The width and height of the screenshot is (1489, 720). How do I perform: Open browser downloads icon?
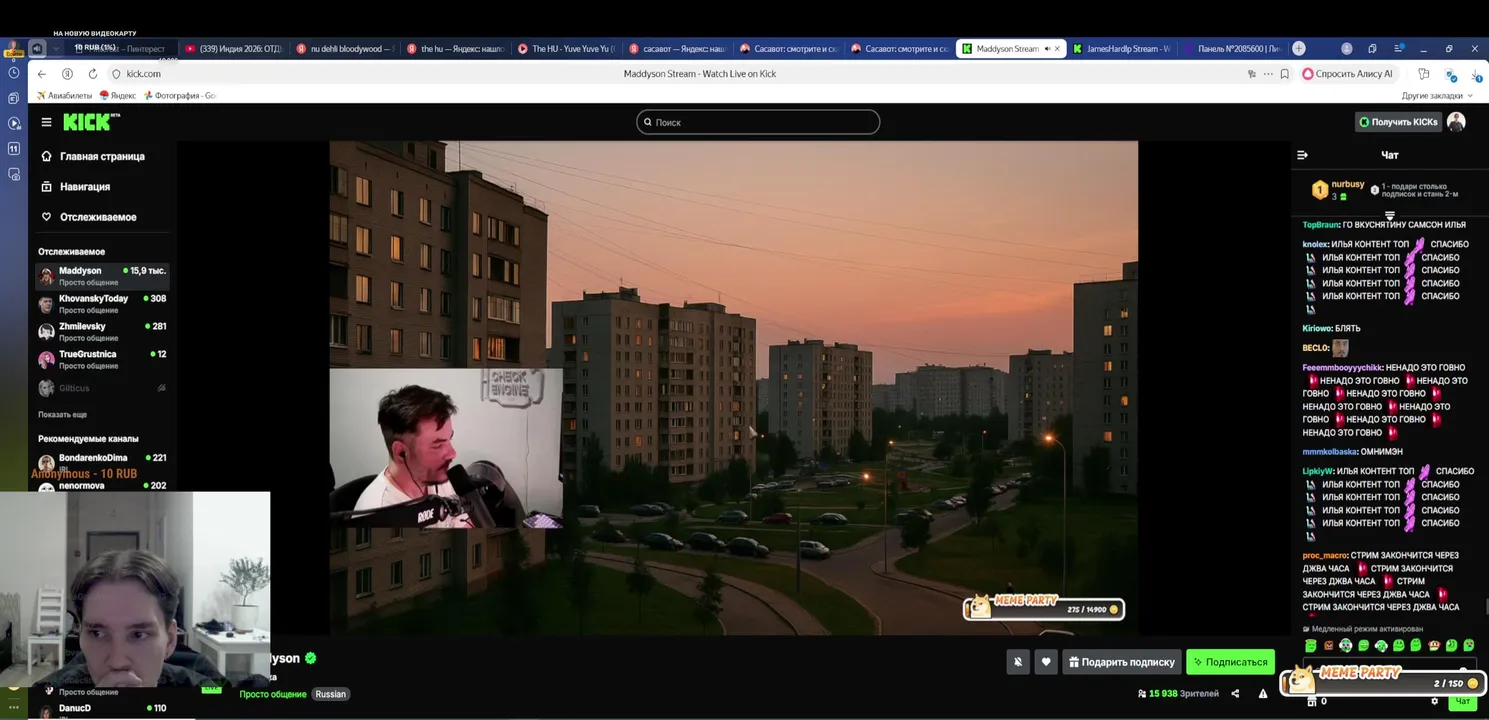(1476, 74)
